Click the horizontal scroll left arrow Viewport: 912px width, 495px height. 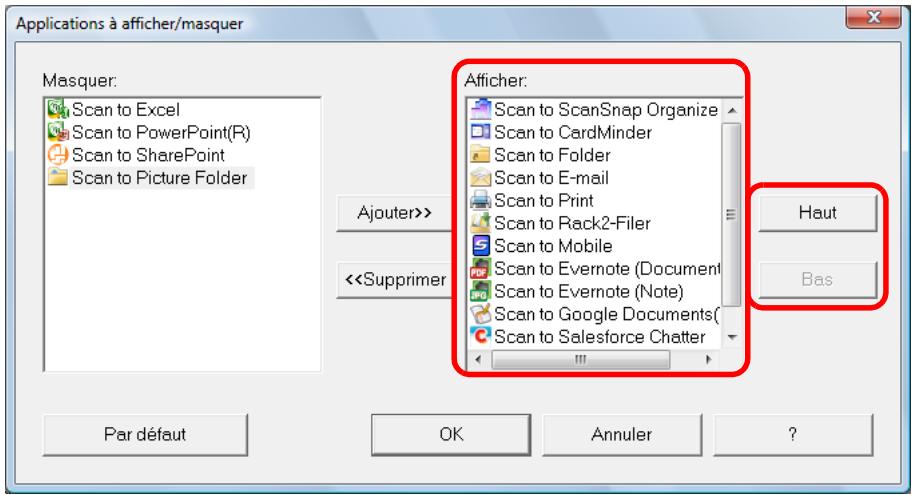pyautogui.click(x=478, y=359)
